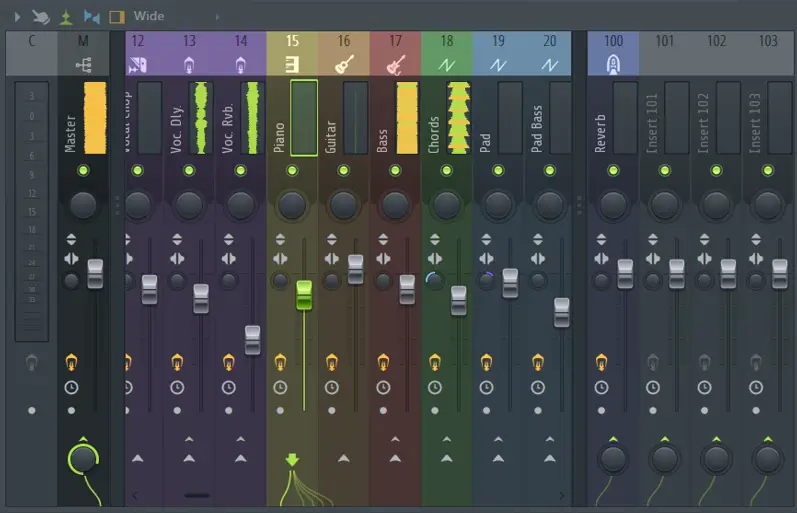Click the Chords track synth wave icon
Viewport: 797px width, 513px height.
point(446,65)
